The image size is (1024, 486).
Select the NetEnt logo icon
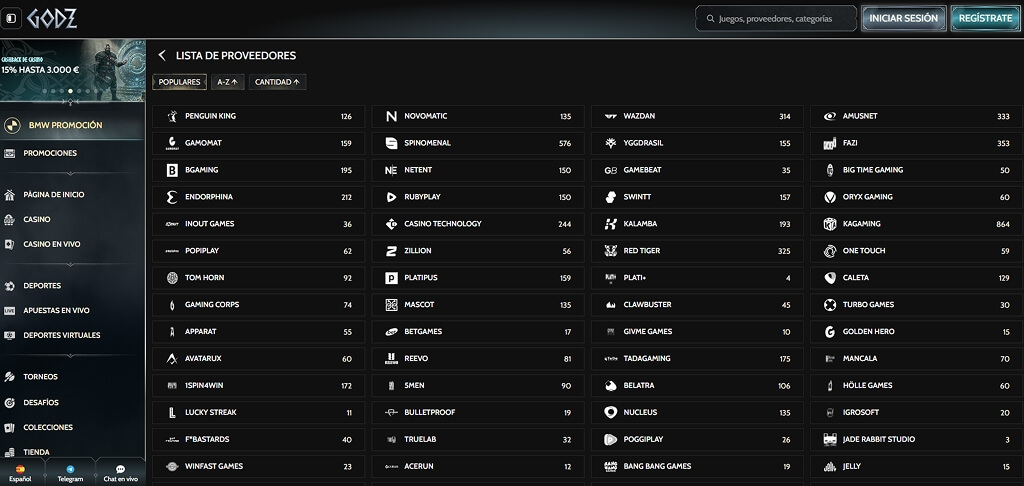point(391,170)
